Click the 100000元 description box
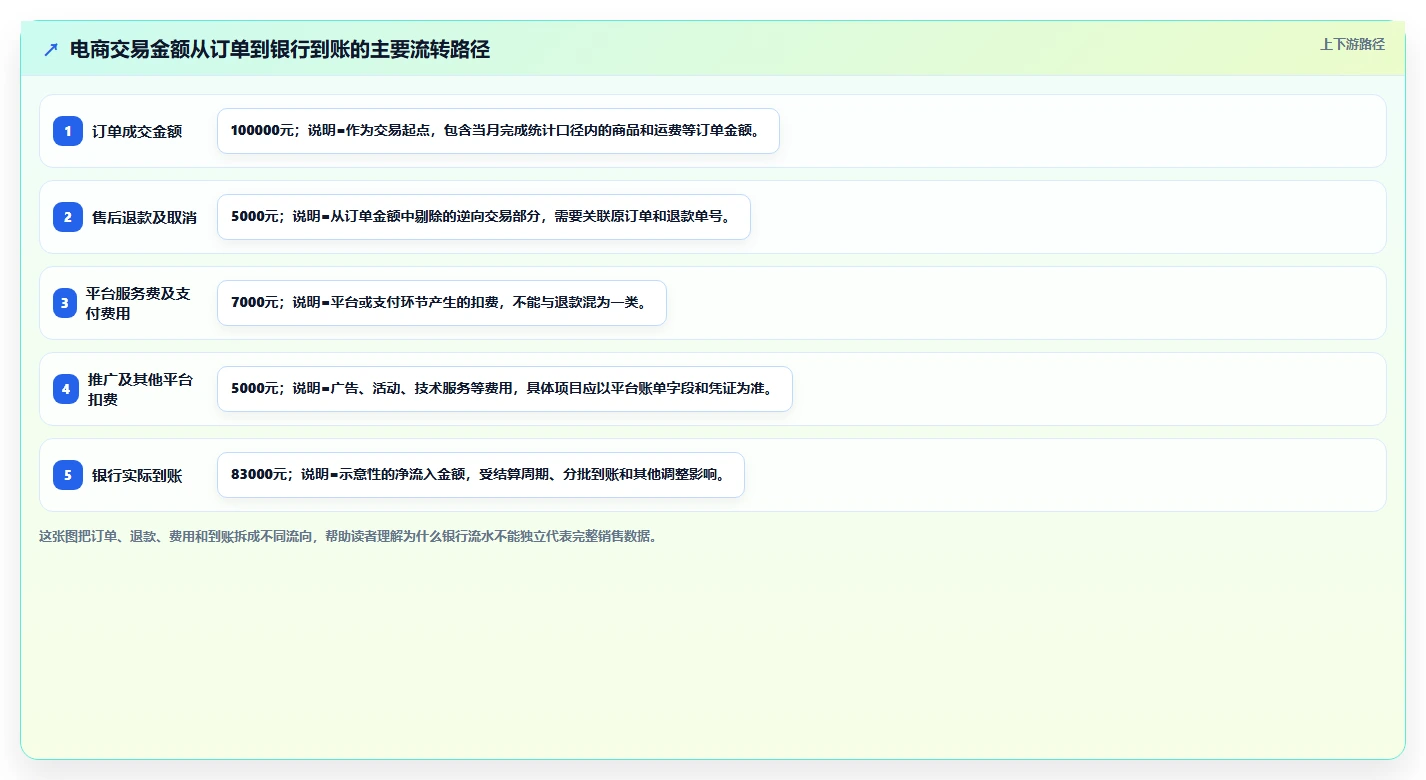Viewport: 1426px width, 780px height. [x=498, y=131]
